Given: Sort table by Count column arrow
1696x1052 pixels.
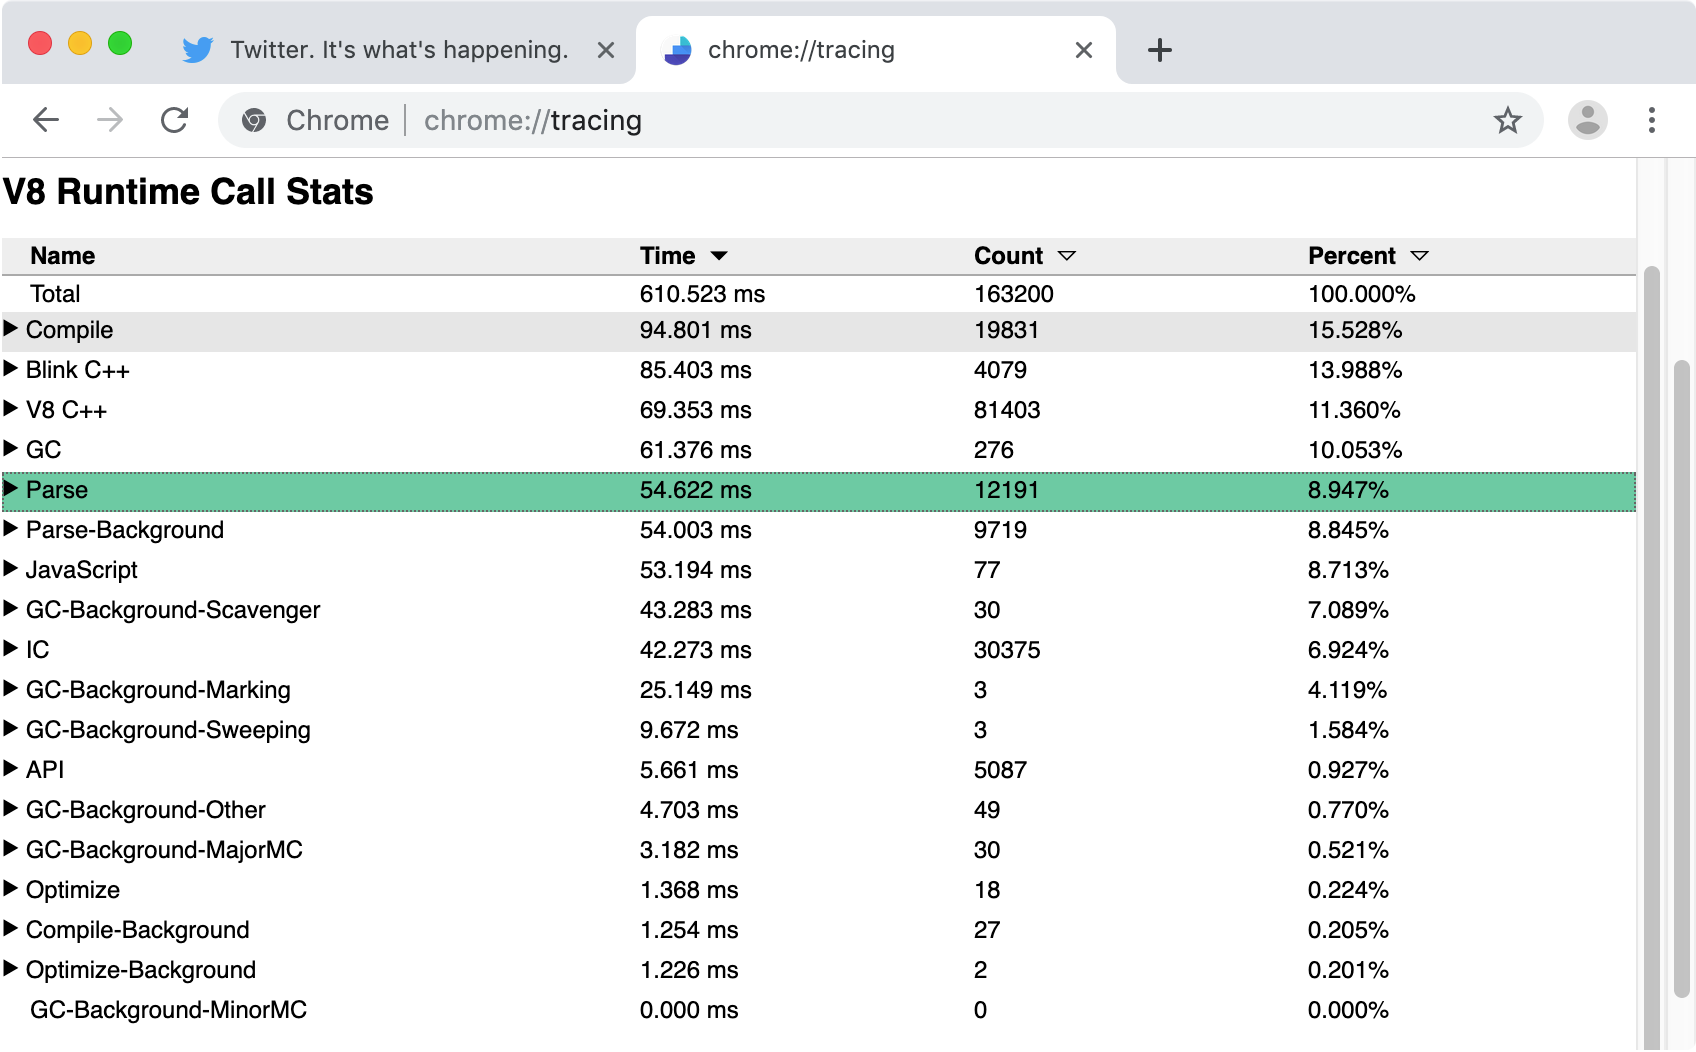Looking at the screenshot, I should point(1067,256).
